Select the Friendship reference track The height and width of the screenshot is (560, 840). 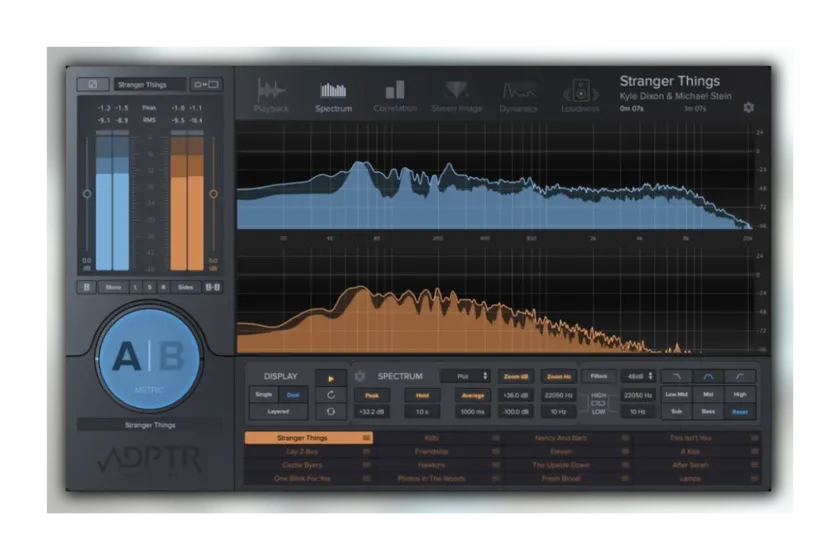(438, 451)
